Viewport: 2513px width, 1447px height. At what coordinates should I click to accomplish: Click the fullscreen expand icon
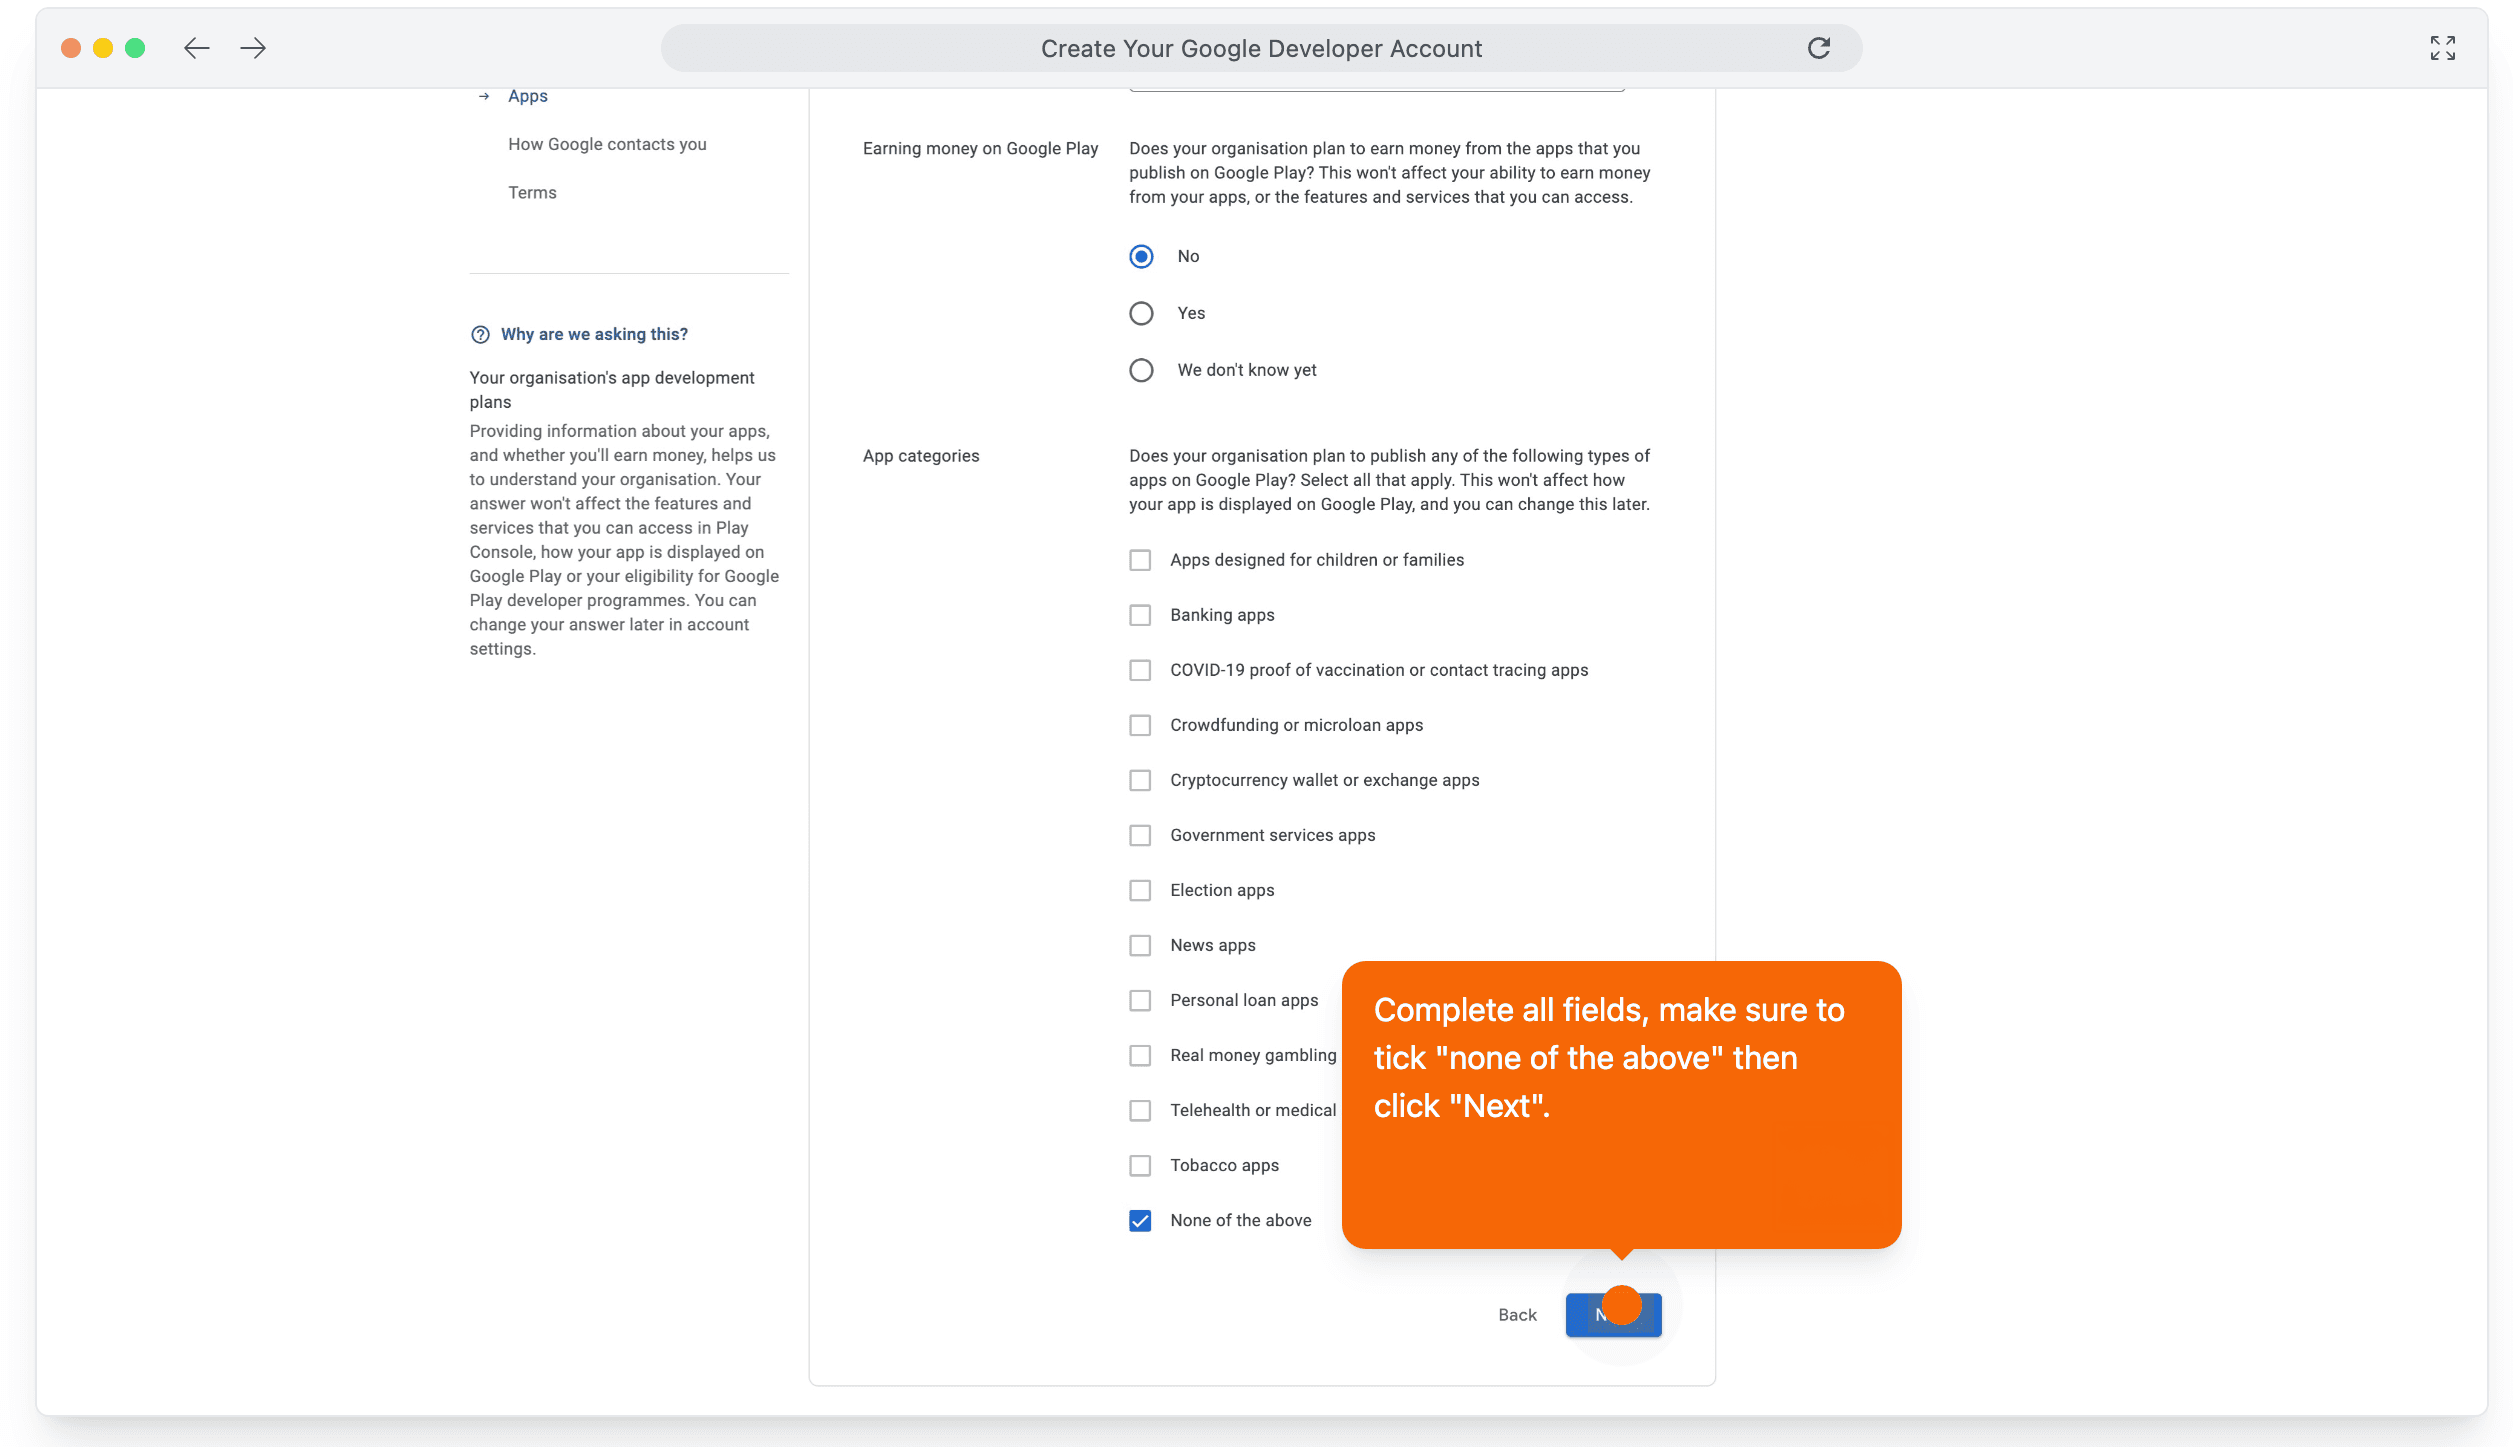point(2442,48)
